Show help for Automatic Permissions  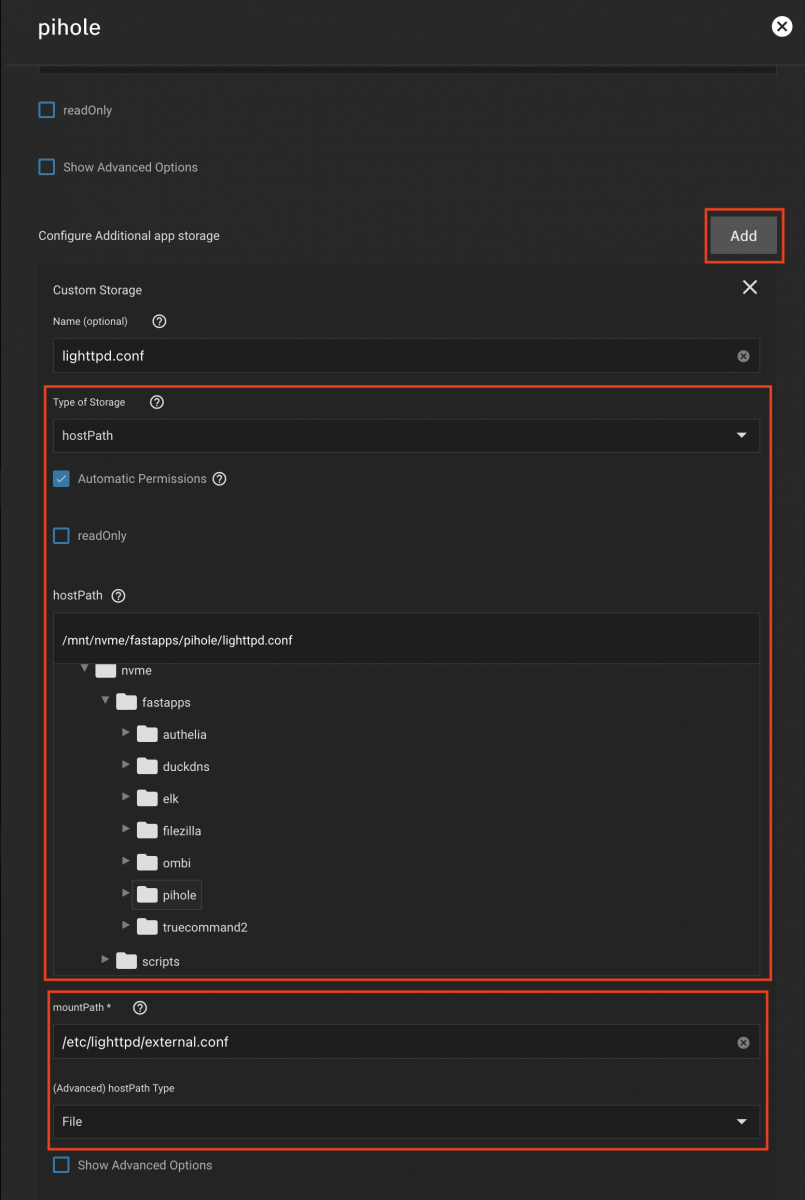(220, 479)
